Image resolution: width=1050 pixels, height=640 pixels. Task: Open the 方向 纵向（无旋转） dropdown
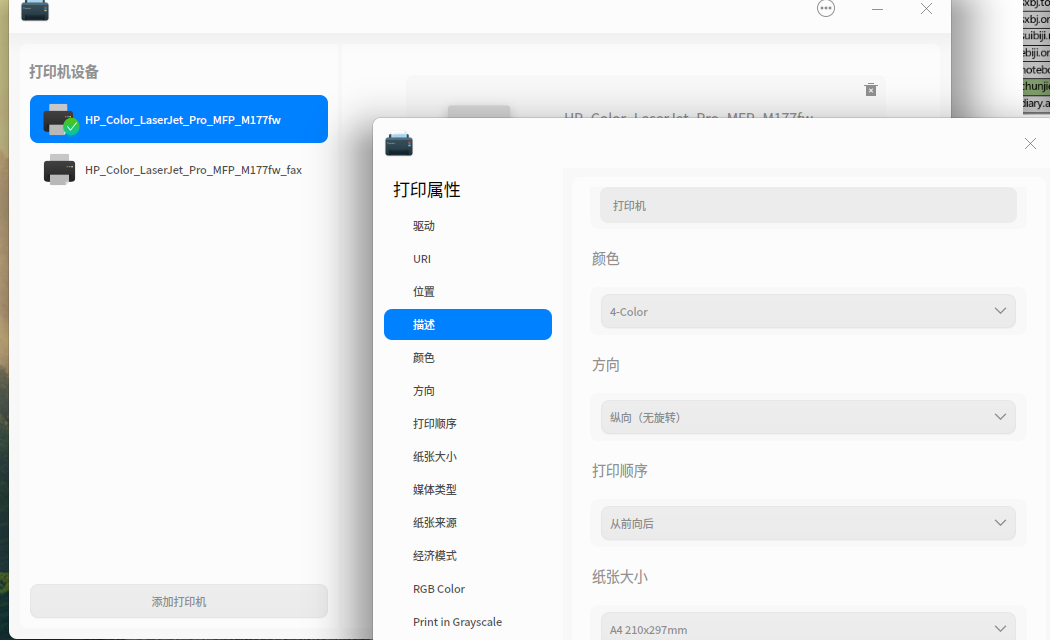[x=808, y=417]
